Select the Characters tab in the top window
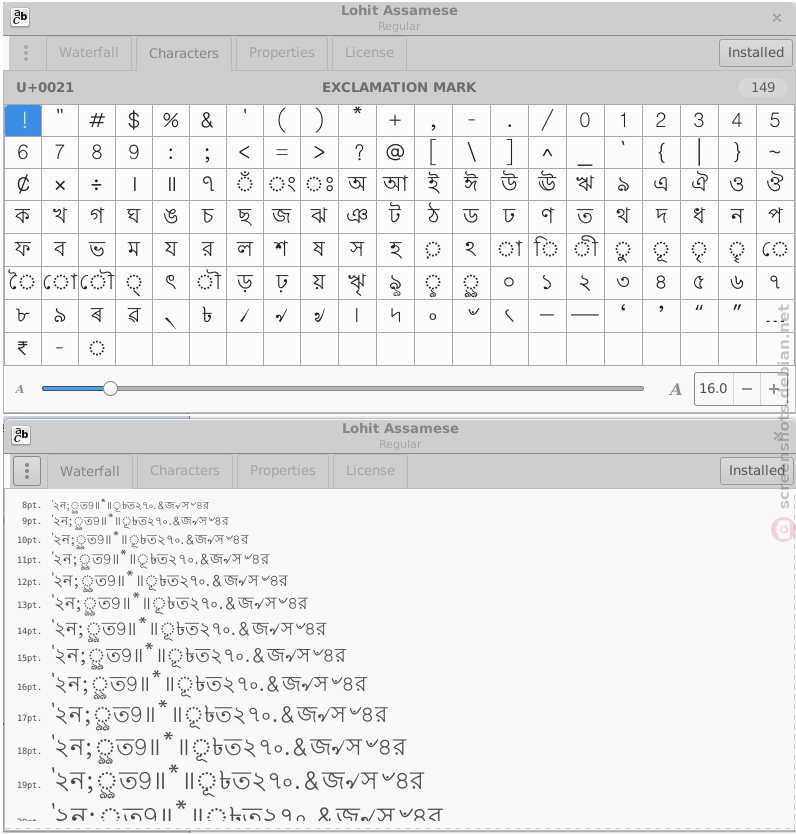 (183, 53)
